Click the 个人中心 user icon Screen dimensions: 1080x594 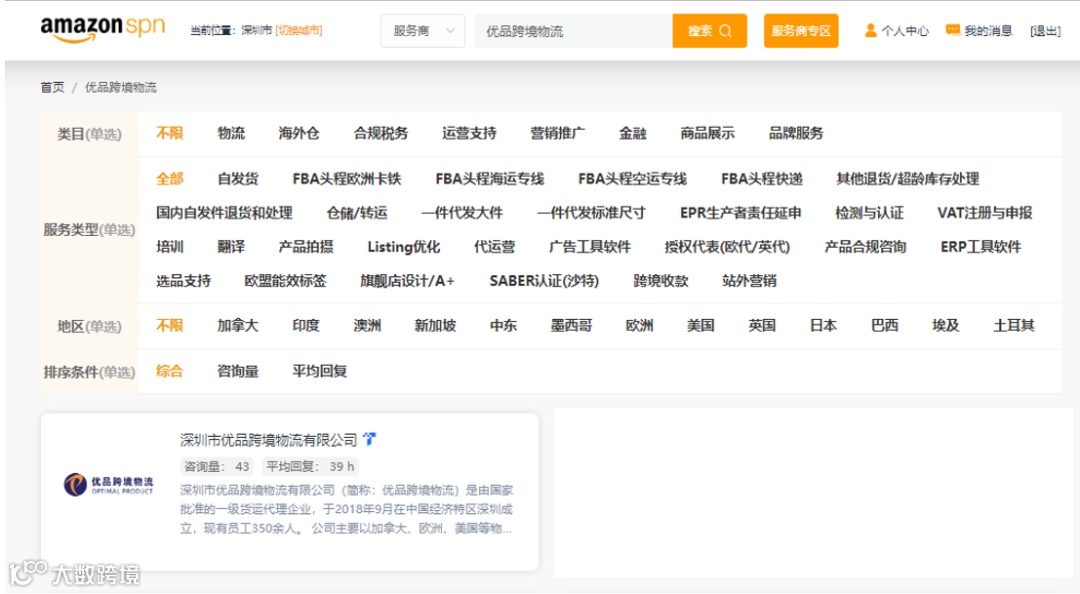(x=871, y=30)
